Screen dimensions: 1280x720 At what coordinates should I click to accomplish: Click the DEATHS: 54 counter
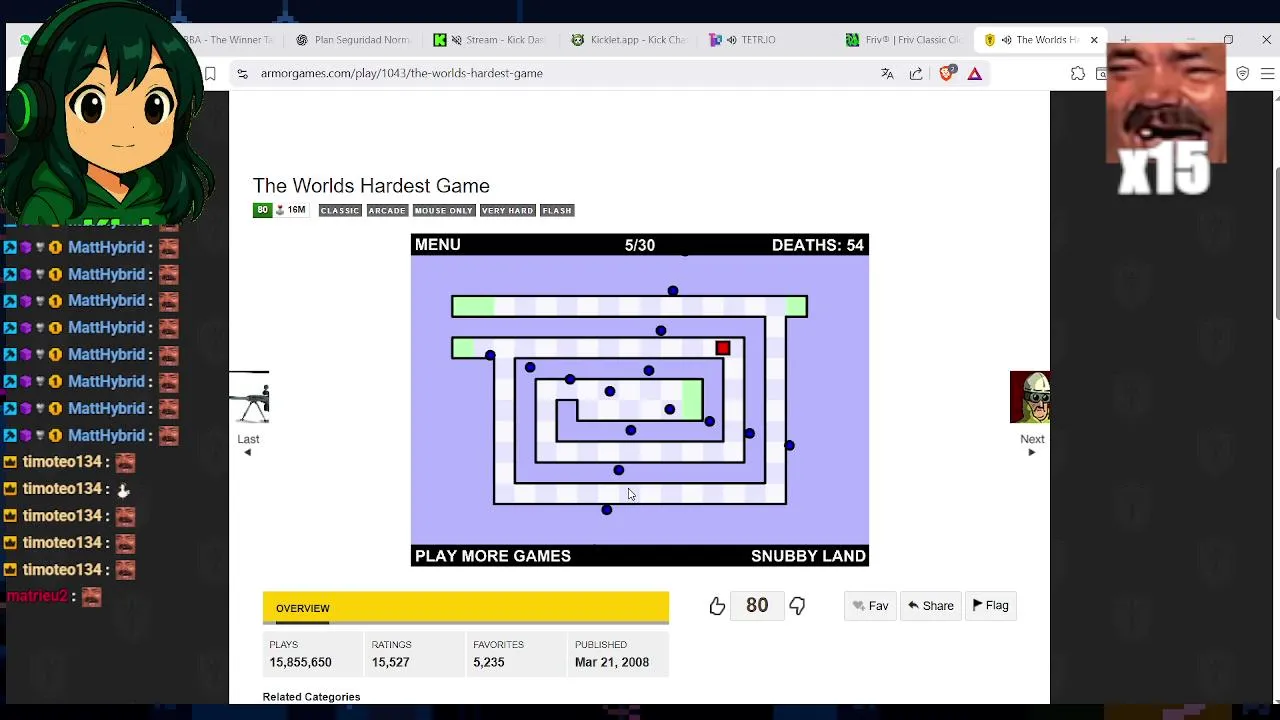tap(817, 245)
